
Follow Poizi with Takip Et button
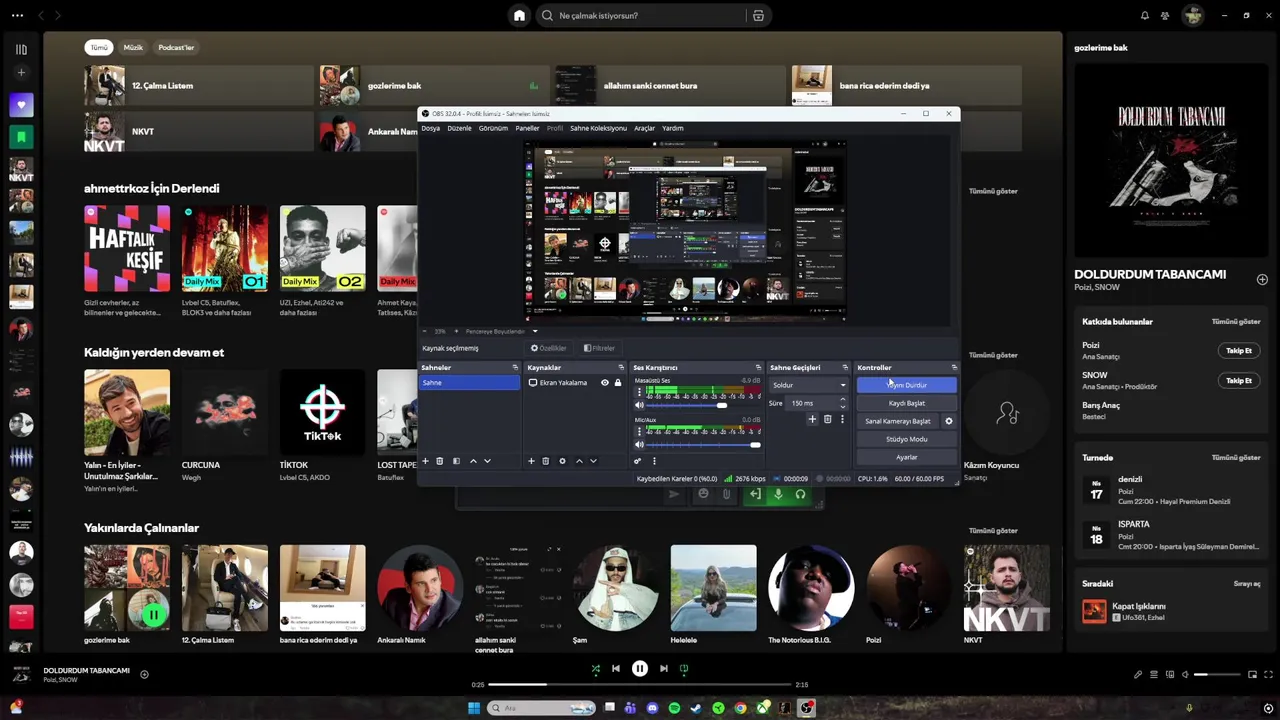(1239, 351)
